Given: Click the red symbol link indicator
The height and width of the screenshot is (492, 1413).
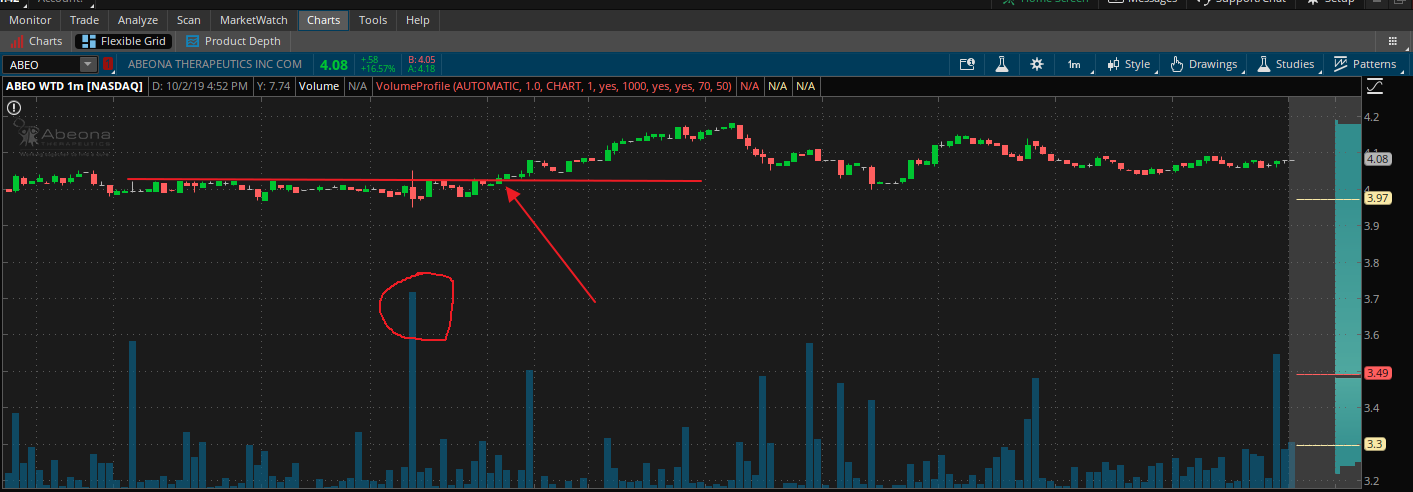Looking at the screenshot, I should [x=109, y=64].
